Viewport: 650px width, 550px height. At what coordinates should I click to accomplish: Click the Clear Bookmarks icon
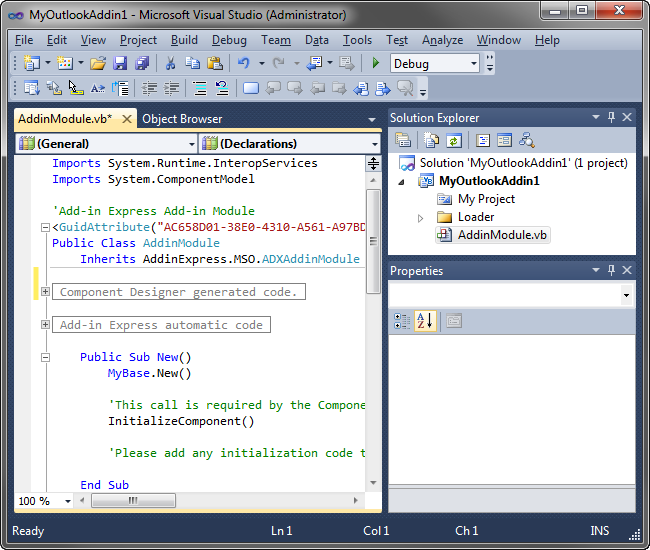pyautogui.click(x=405, y=88)
